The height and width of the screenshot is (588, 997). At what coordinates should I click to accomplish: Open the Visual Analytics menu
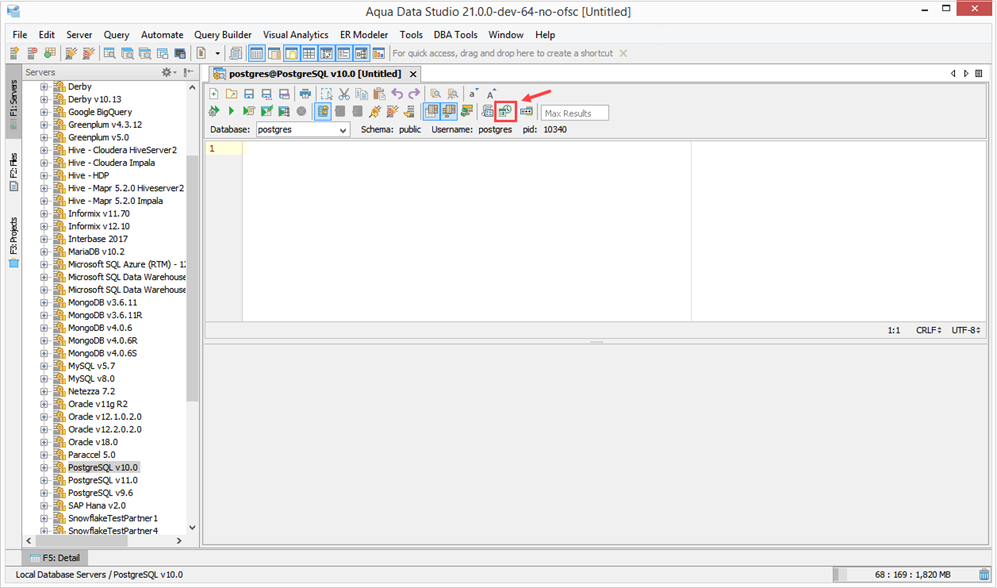(x=296, y=35)
